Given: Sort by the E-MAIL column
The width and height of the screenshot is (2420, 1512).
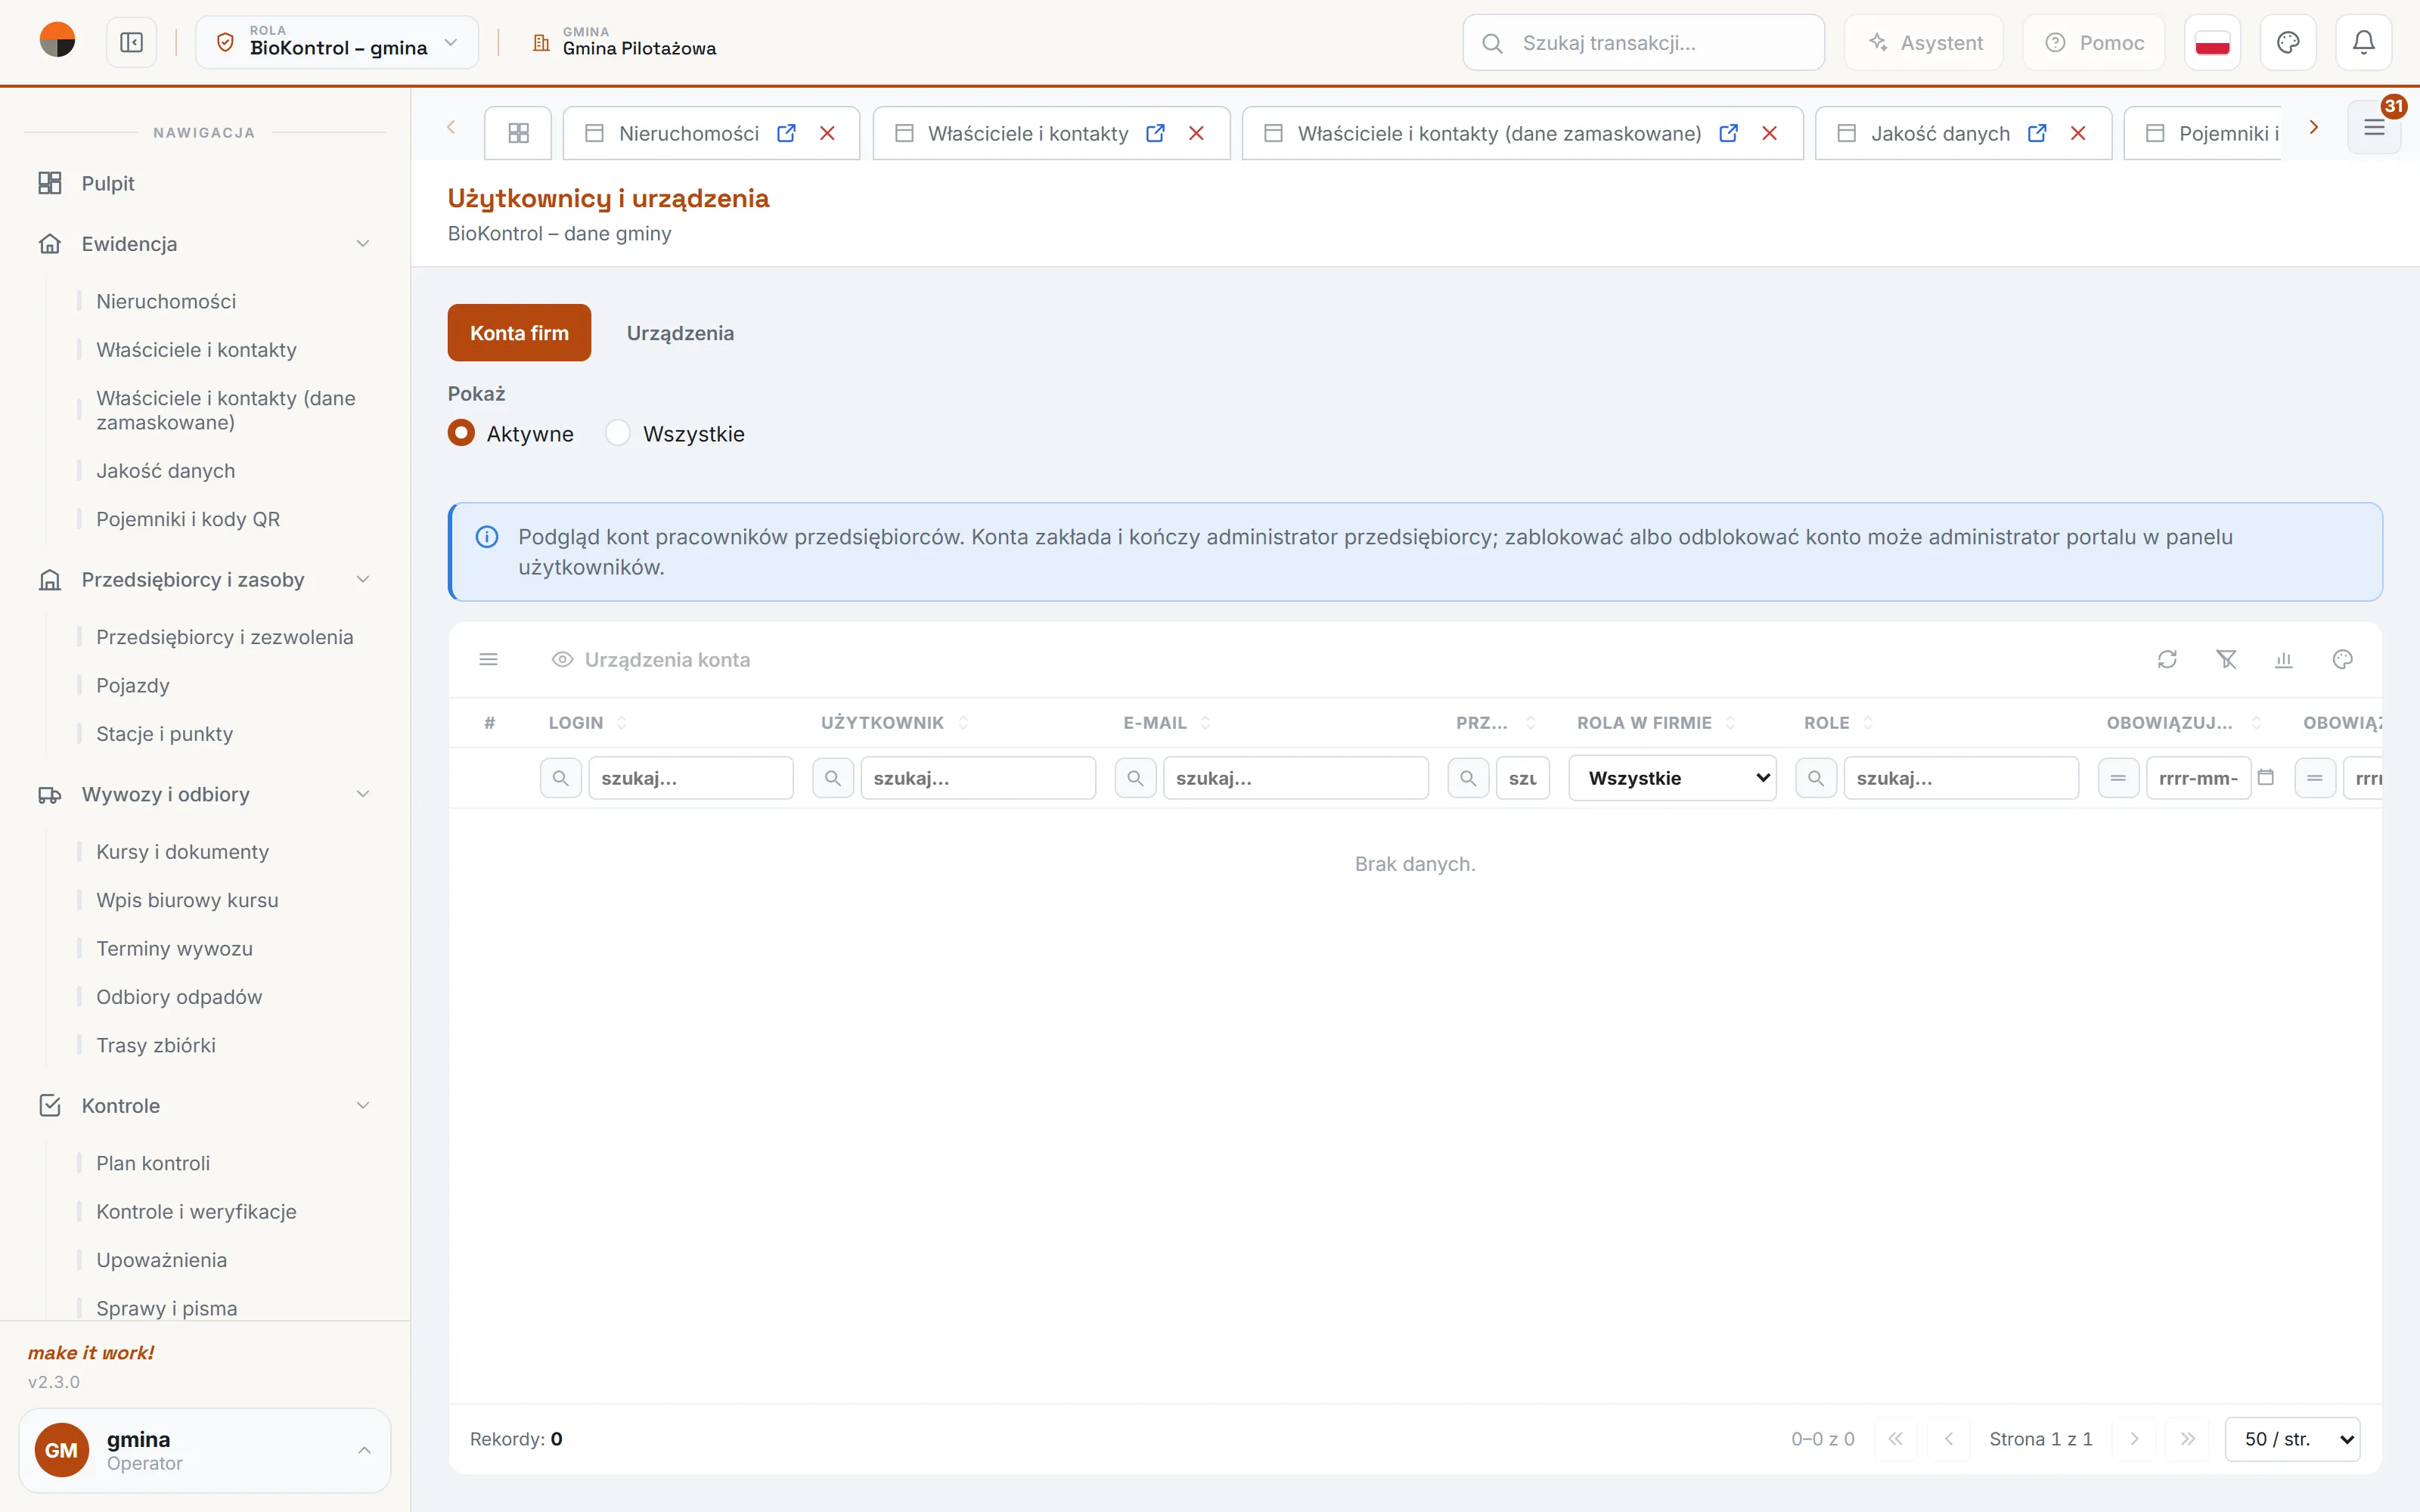Looking at the screenshot, I should [1166, 722].
